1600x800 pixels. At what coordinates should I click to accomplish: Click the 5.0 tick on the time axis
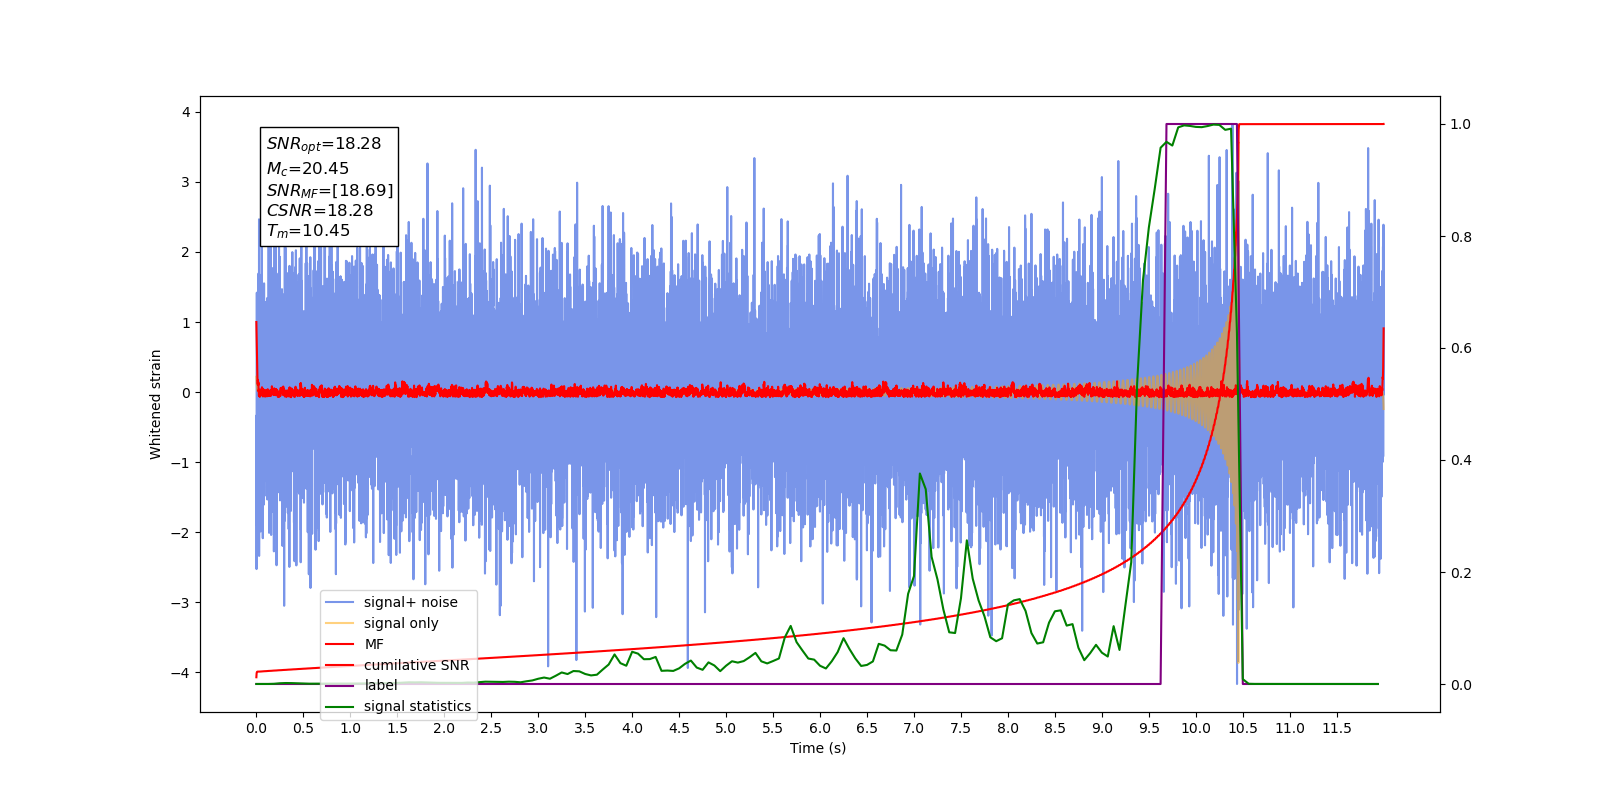(726, 728)
